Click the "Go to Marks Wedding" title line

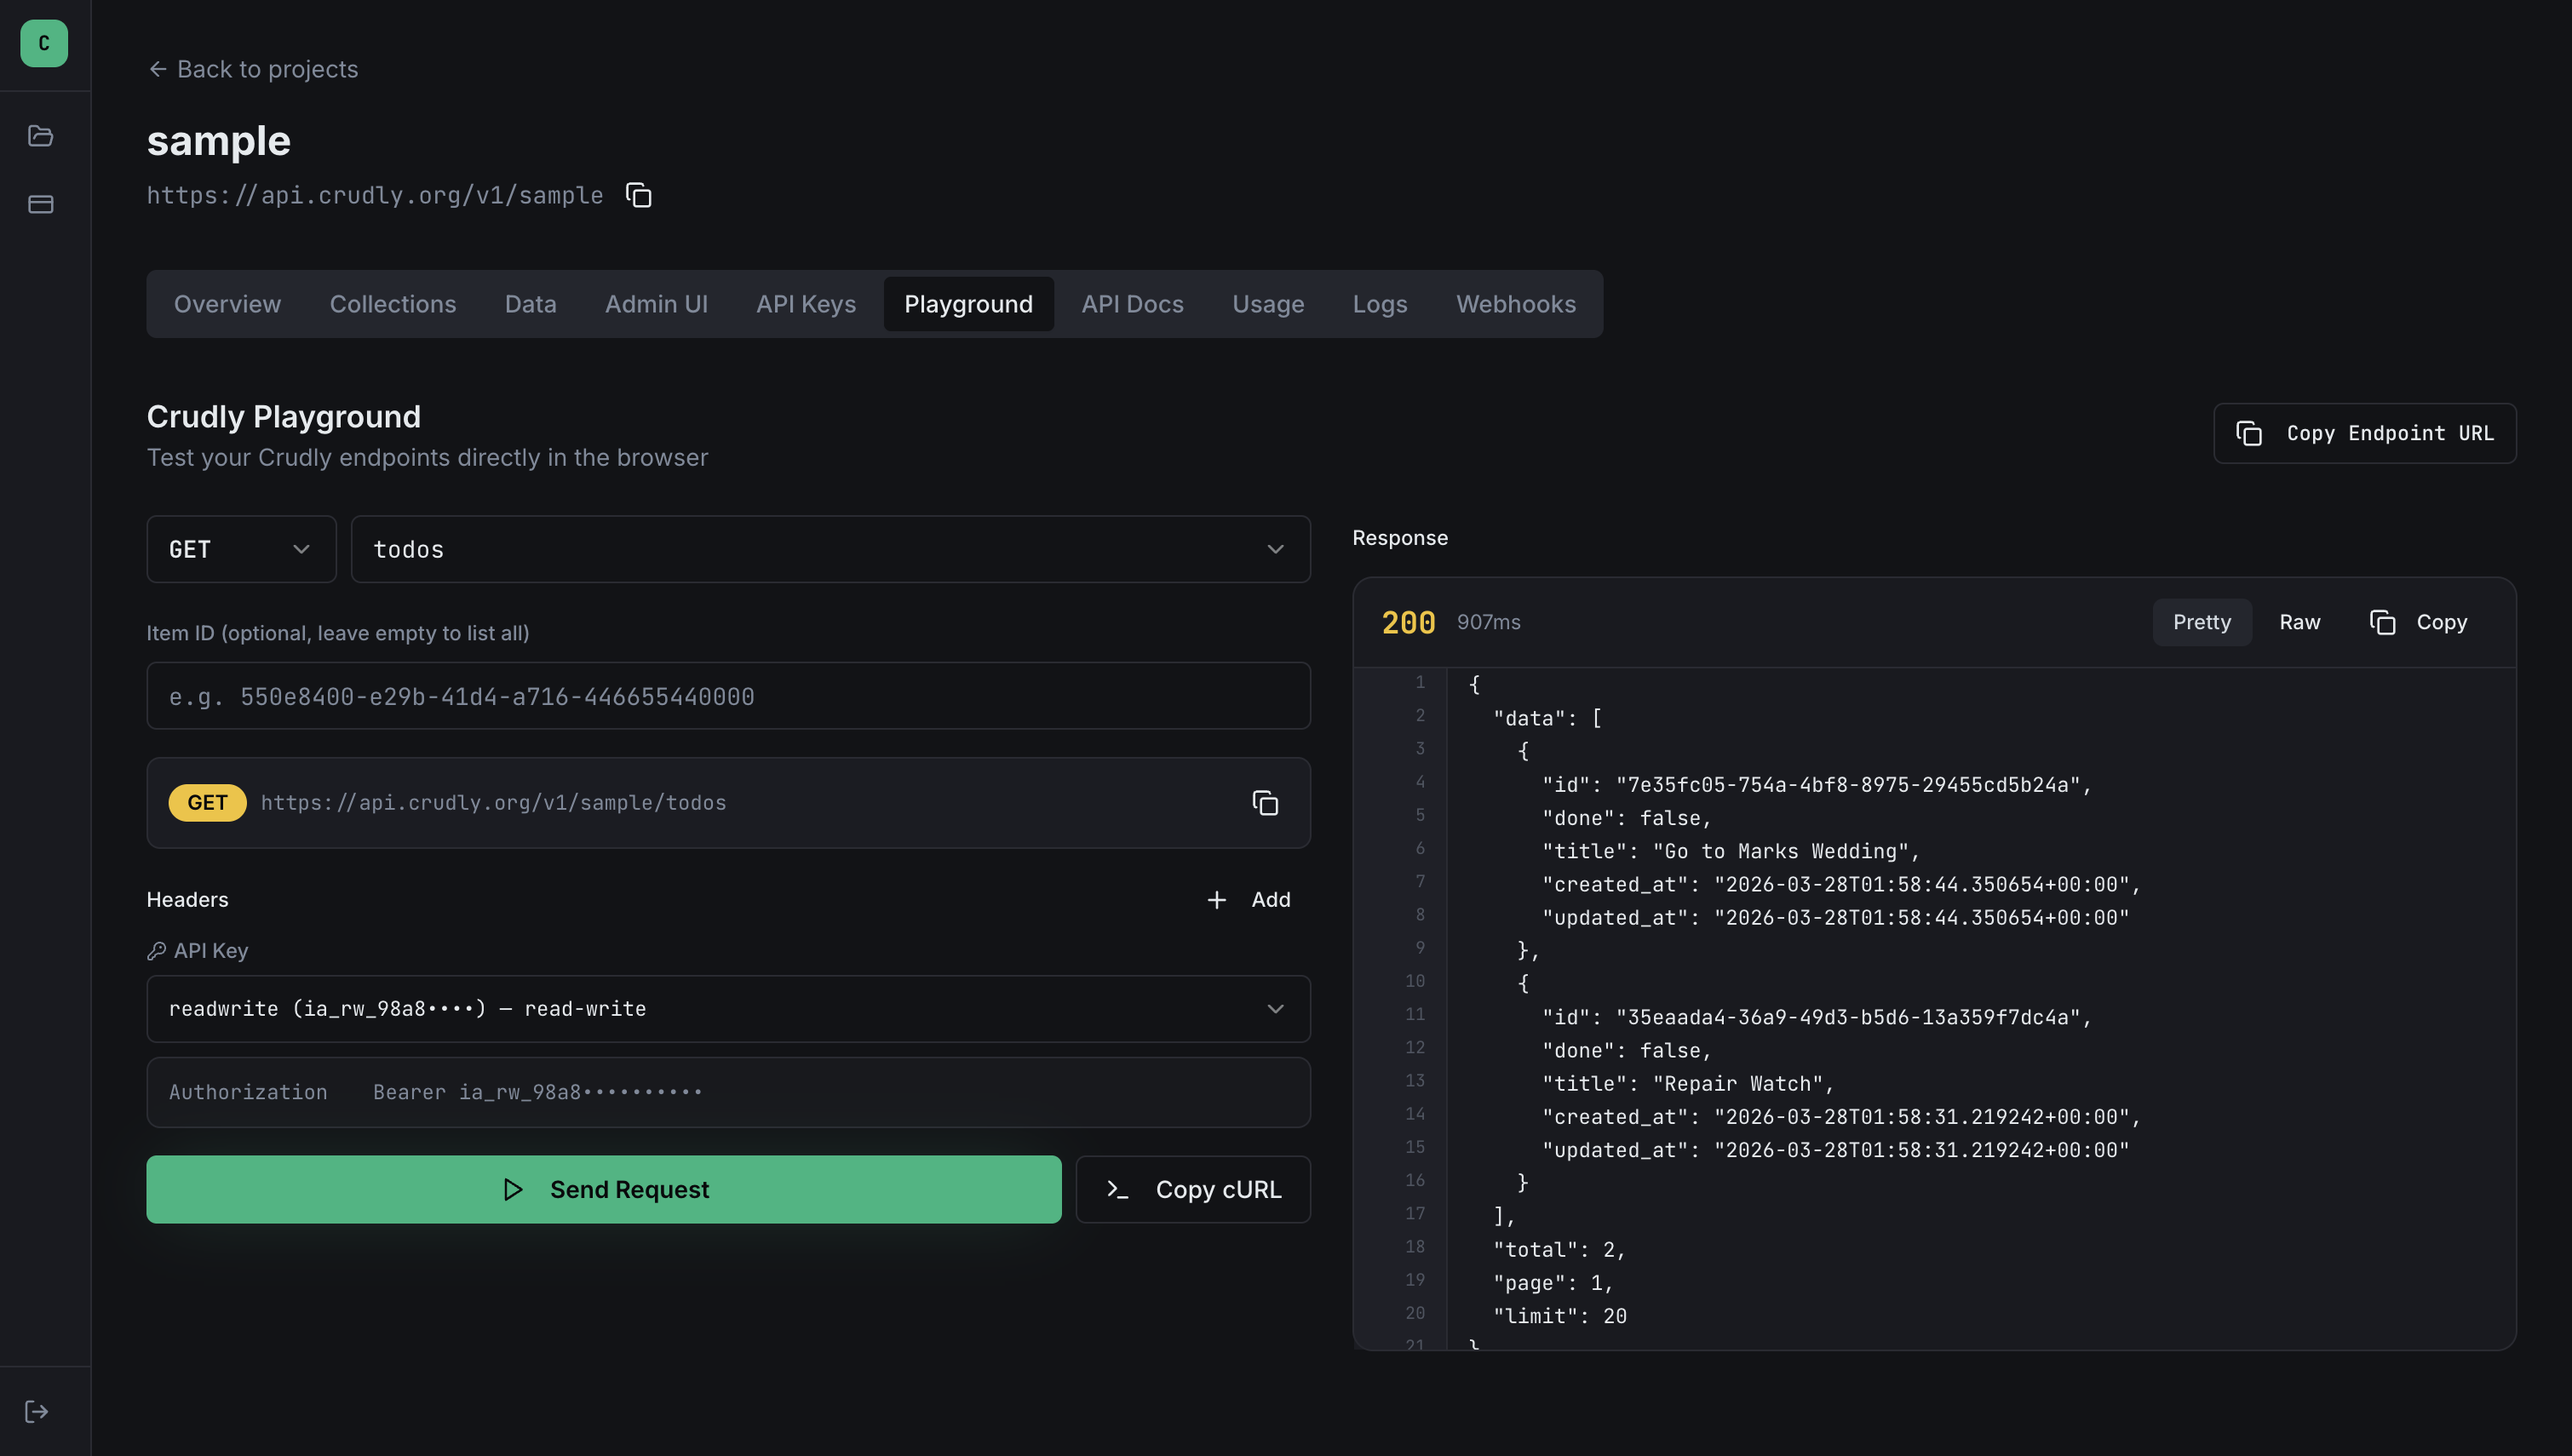1731,851
